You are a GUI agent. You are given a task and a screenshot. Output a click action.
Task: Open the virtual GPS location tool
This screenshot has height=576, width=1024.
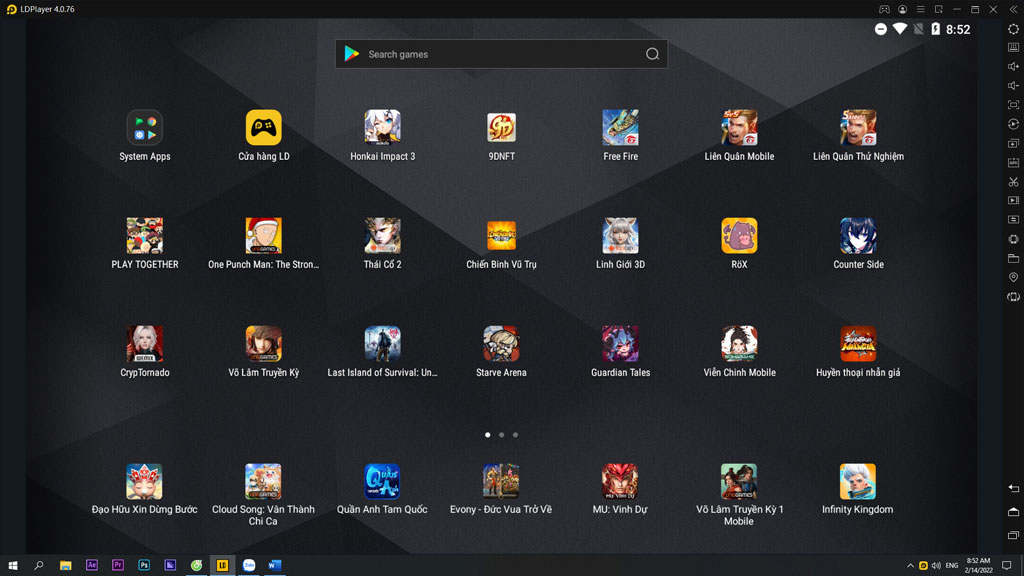point(1013,277)
